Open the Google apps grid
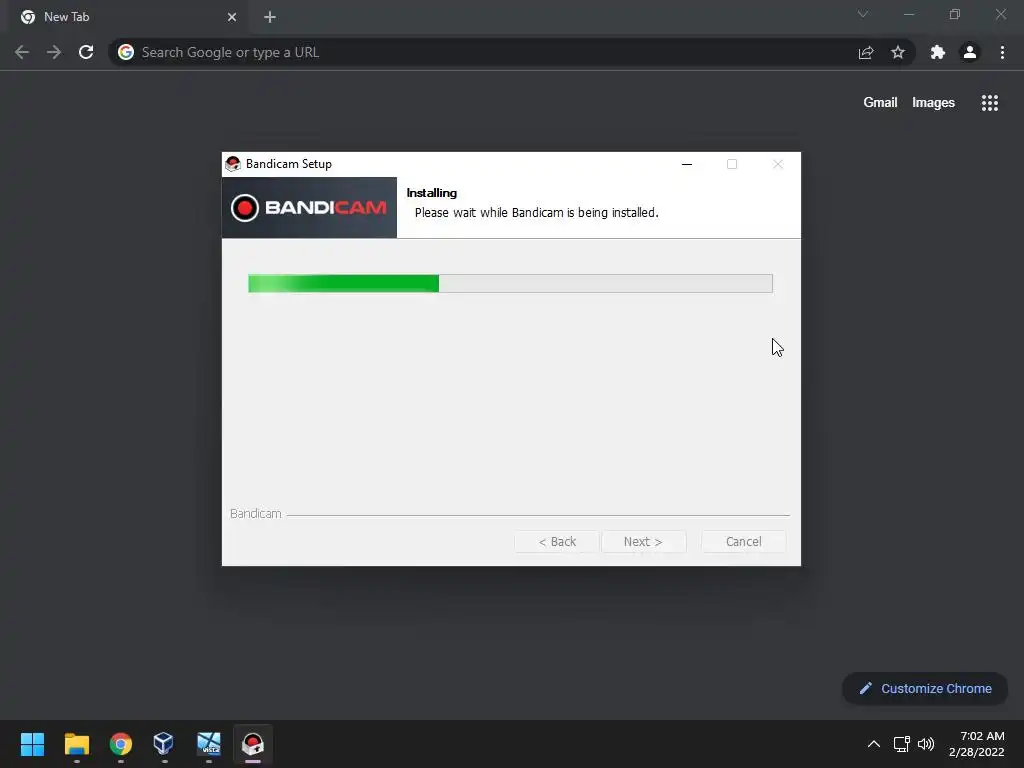 tap(990, 103)
